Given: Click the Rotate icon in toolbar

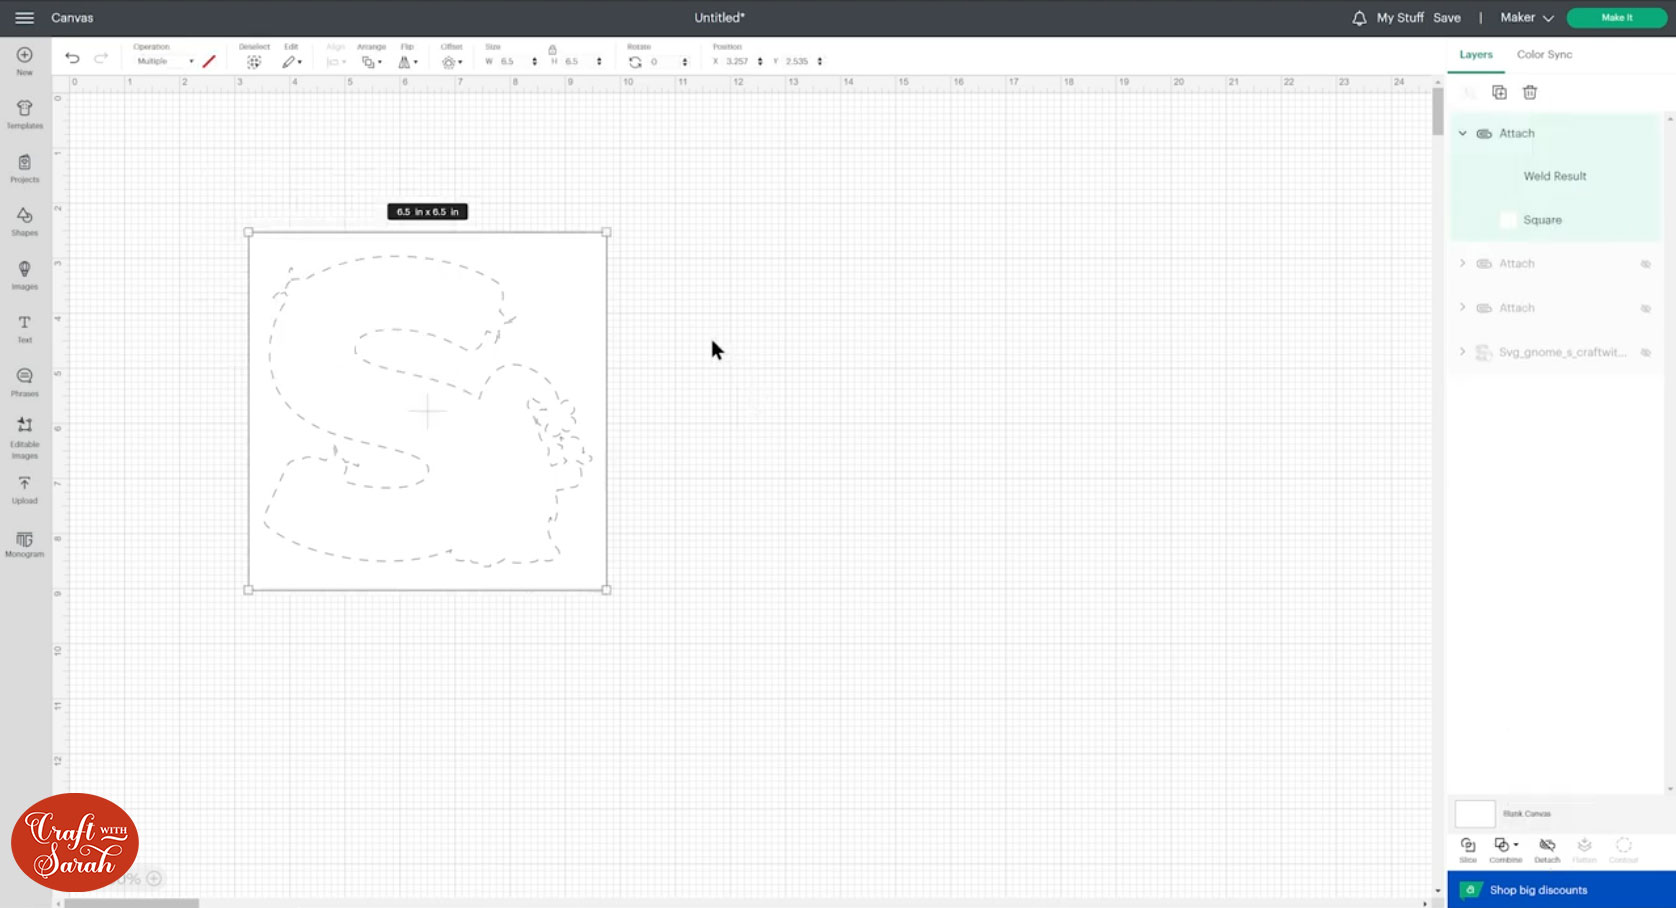Looking at the screenshot, I should pos(635,62).
